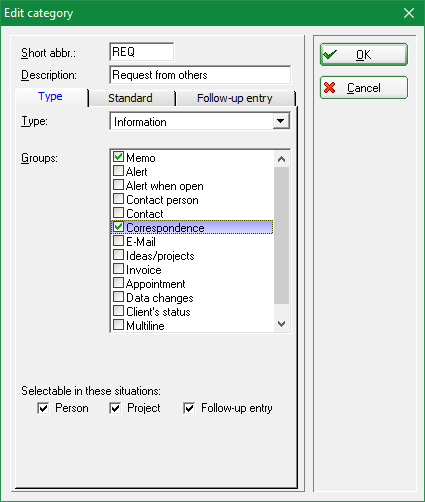
Task: Click the green checkmark icon on OK
Action: [330, 54]
